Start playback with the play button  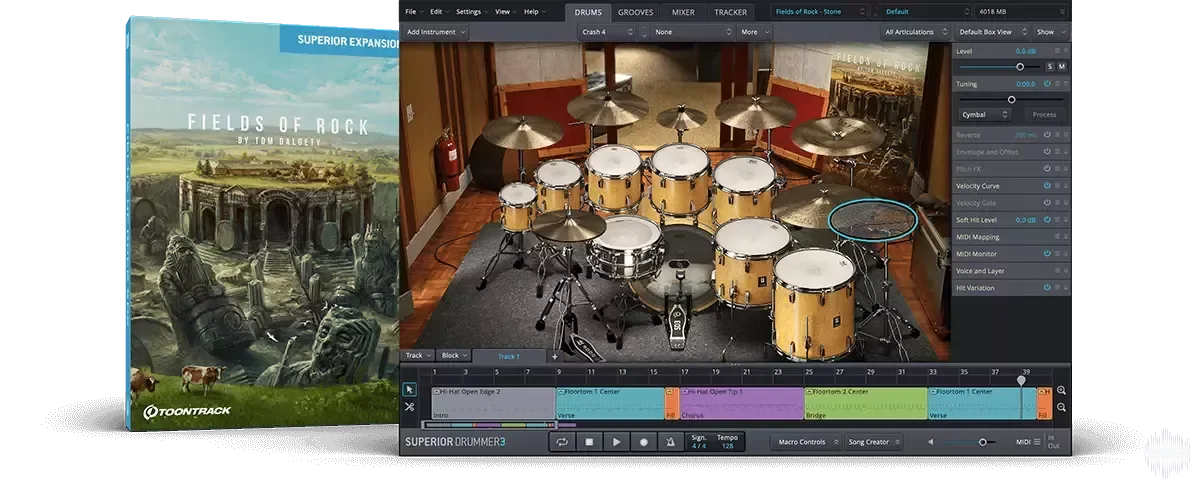(x=617, y=442)
